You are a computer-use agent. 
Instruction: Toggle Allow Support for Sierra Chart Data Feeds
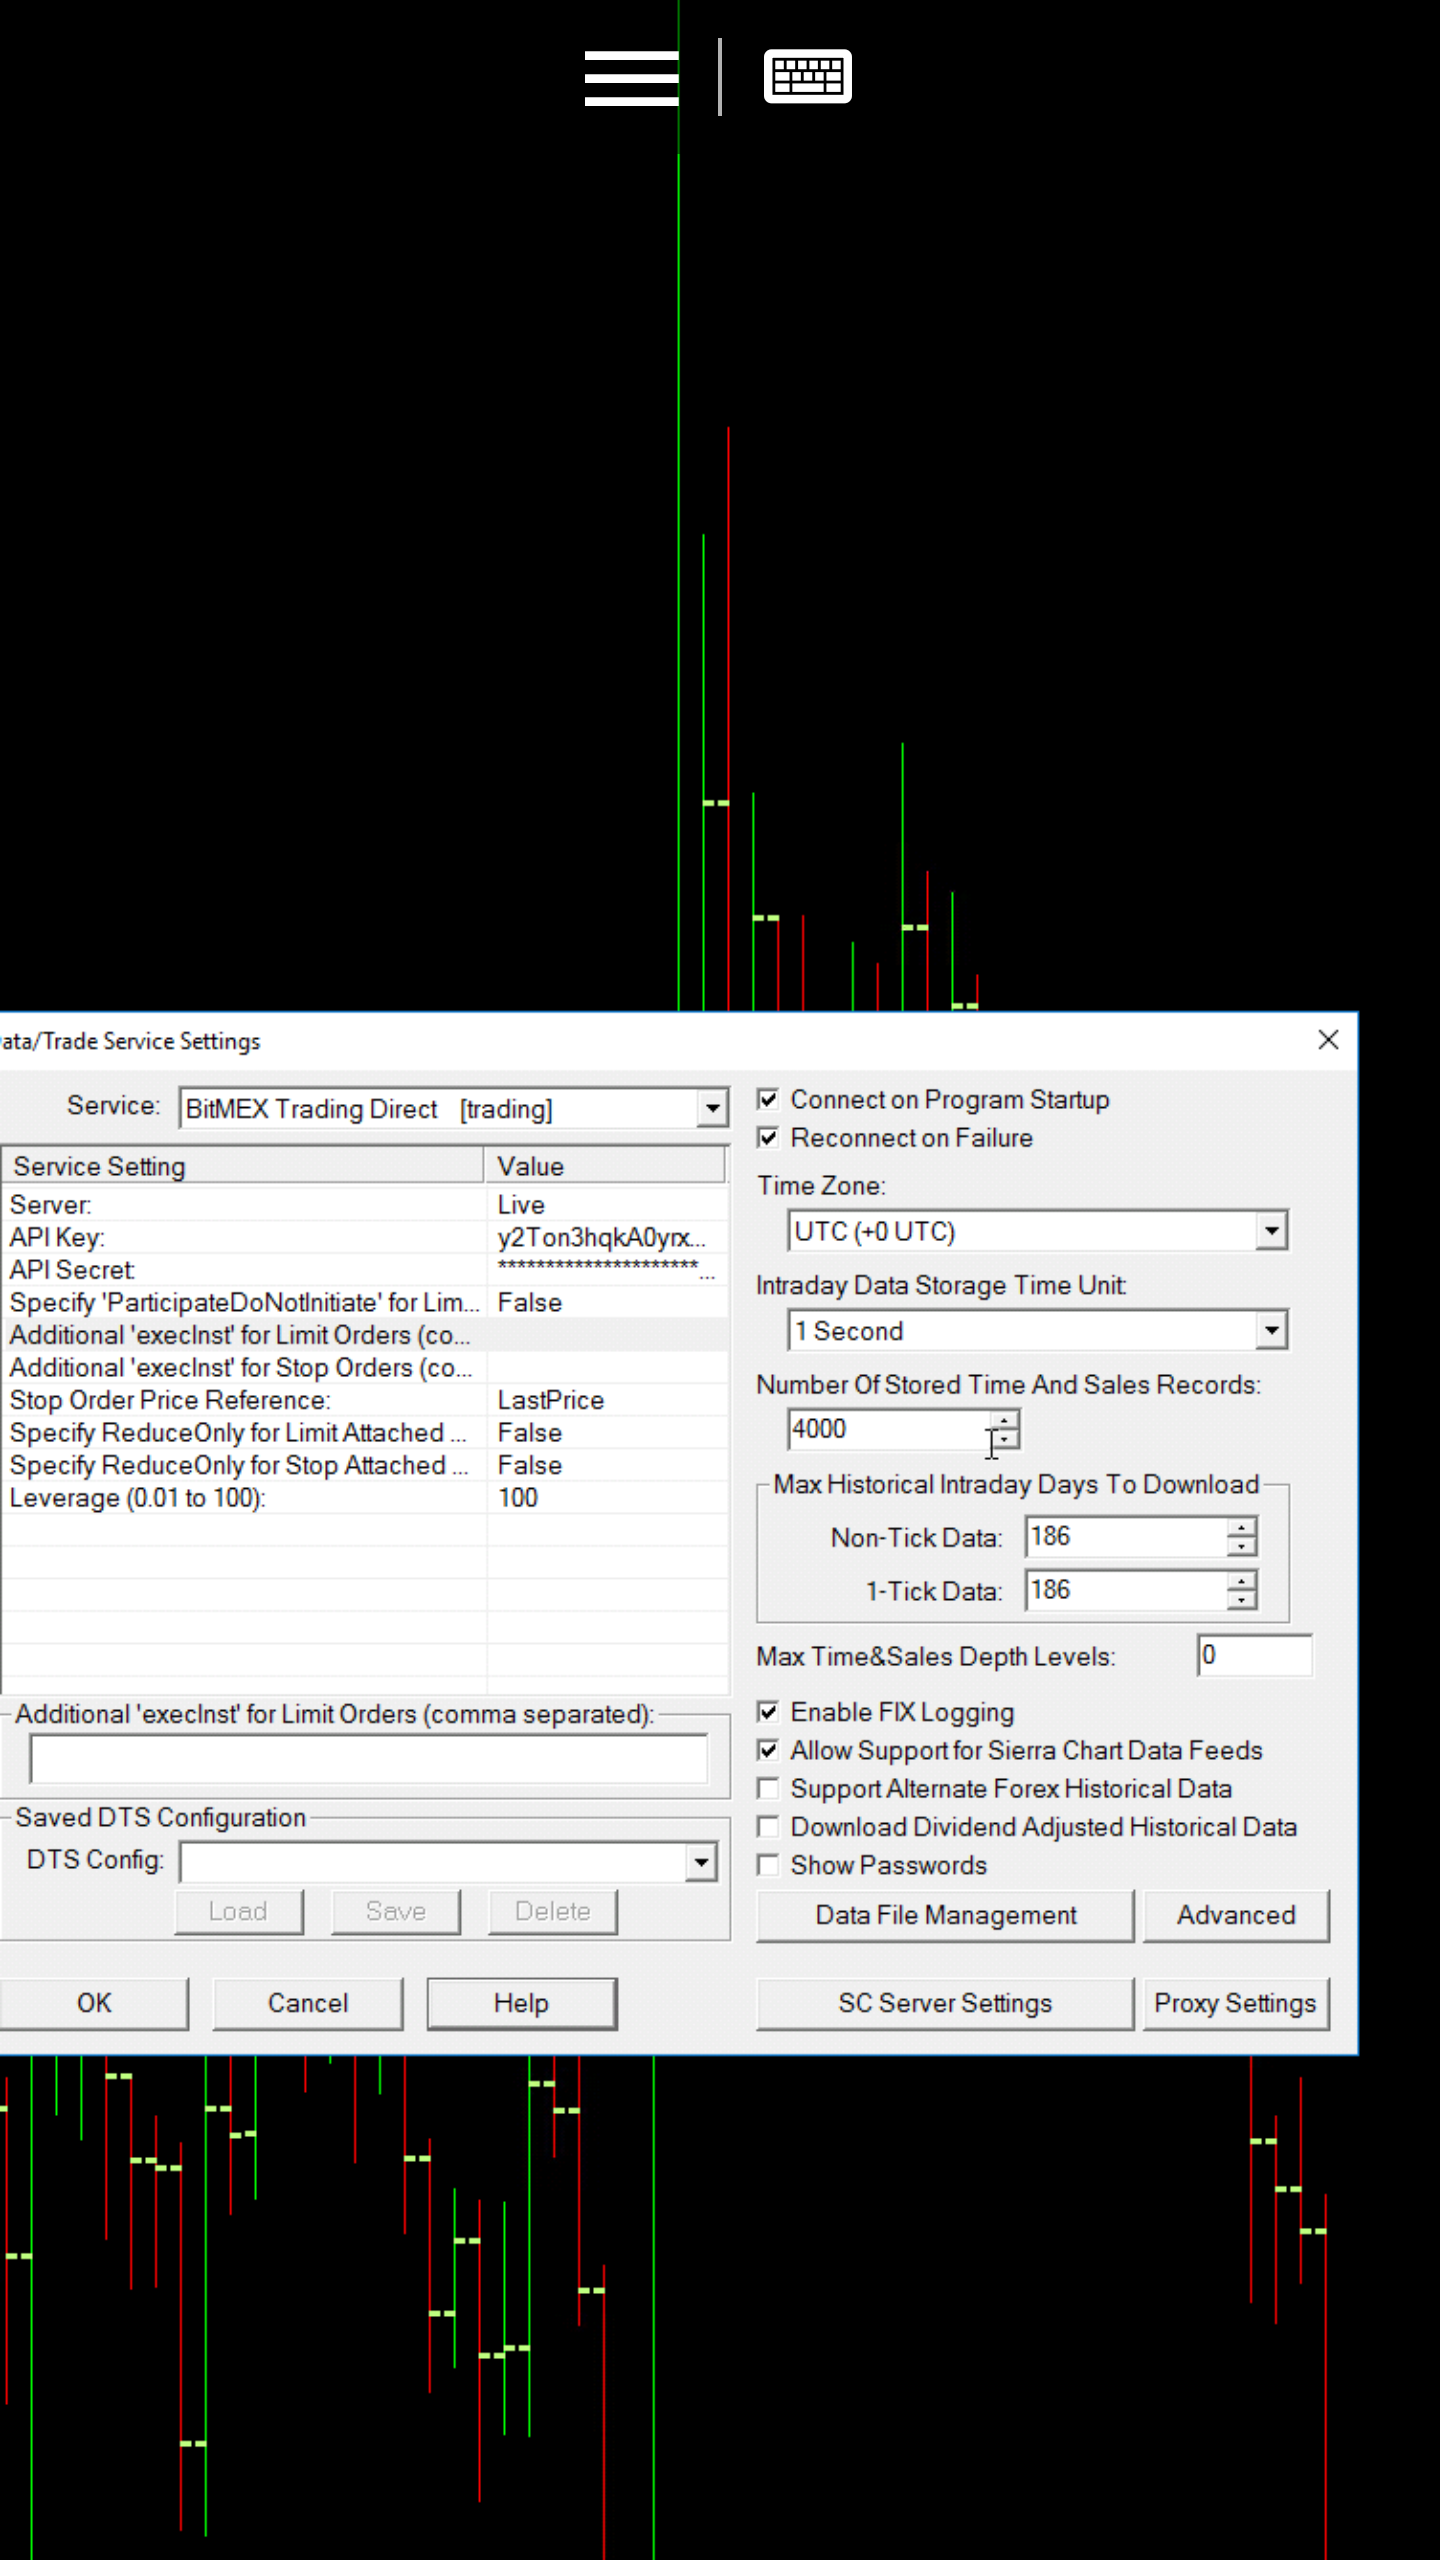(x=768, y=1750)
